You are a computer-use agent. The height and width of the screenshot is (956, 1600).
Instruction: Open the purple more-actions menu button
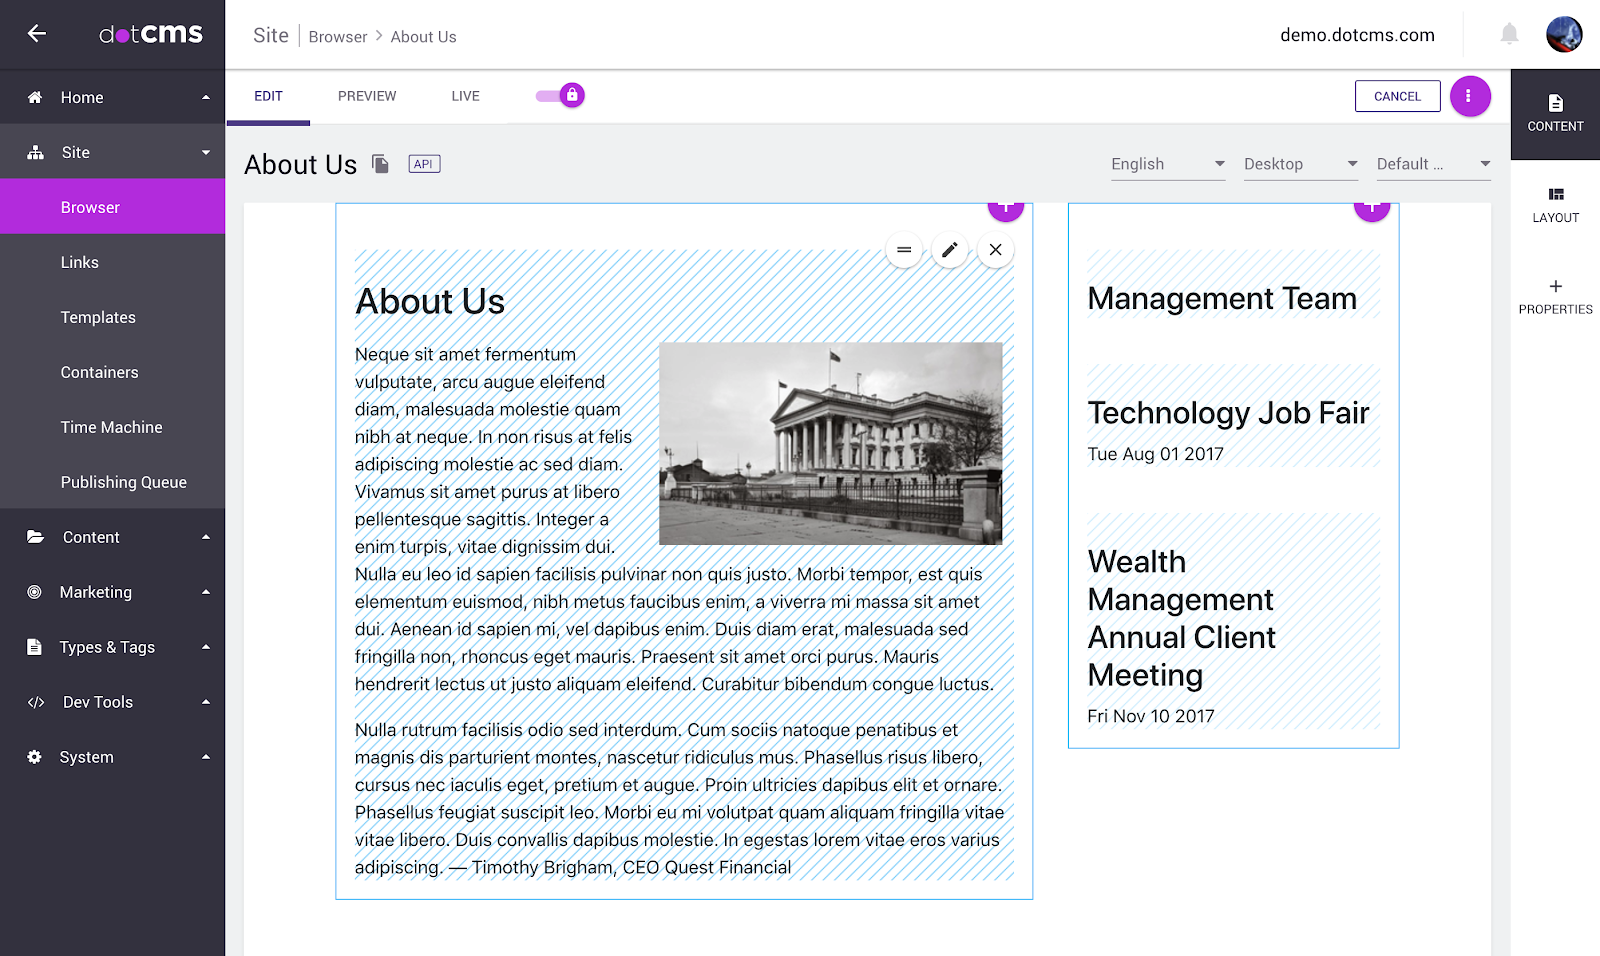[x=1470, y=96]
